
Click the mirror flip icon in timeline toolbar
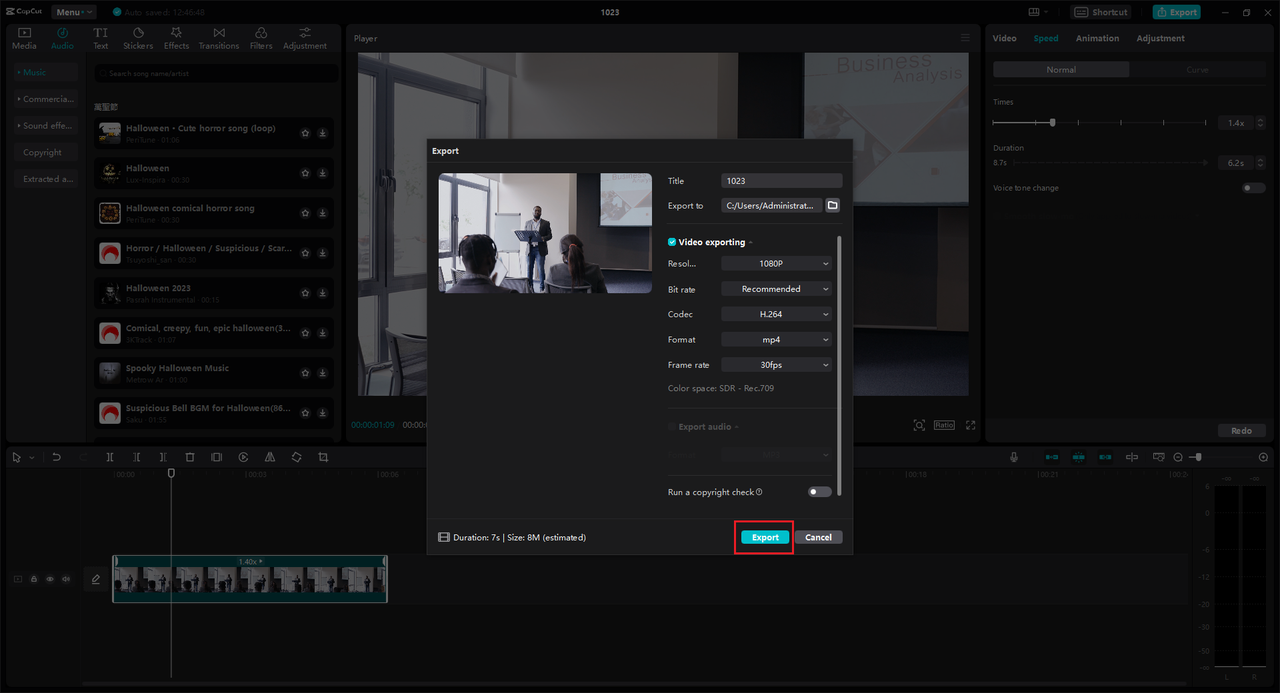pyautogui.click(x=270, y=457)
